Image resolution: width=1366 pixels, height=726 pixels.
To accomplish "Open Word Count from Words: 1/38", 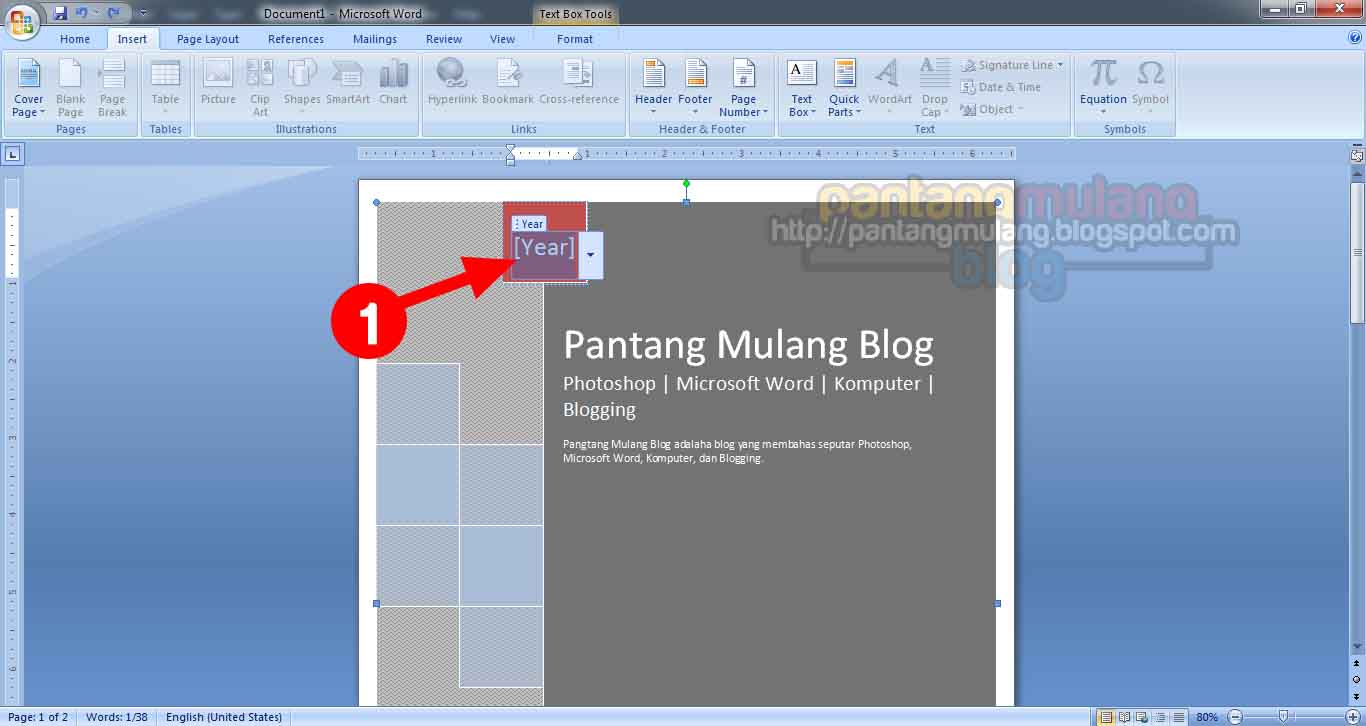I will click(x=117, y=717).
